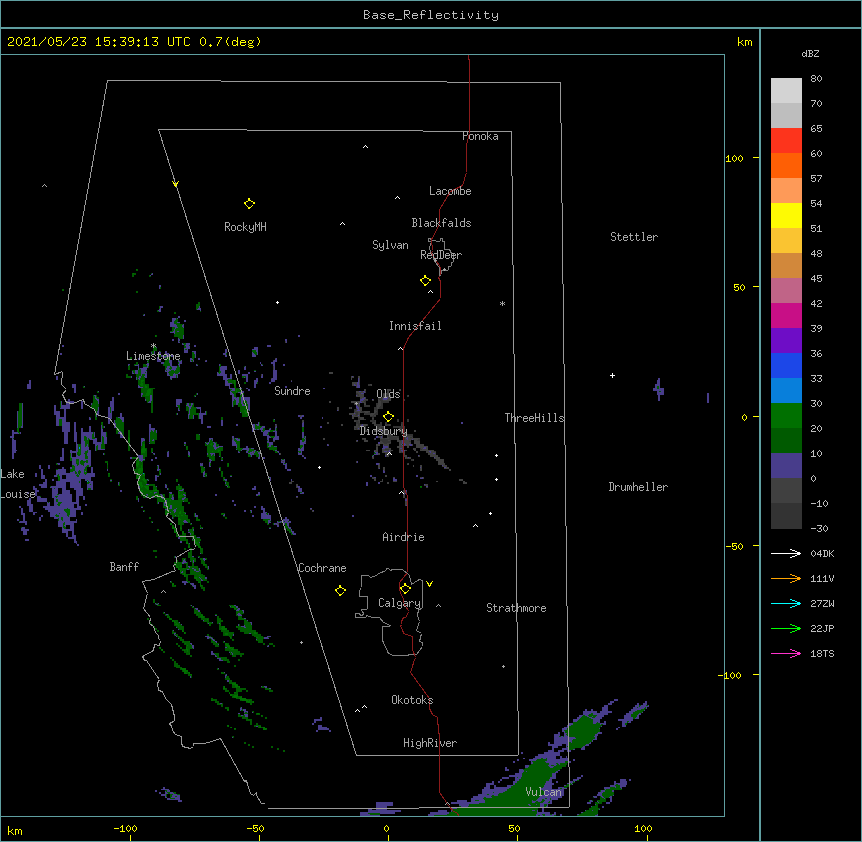Pick the purple 0-10 dBZ legend swatch
Viewport: 862px width, 842px height.
(786, 466)
